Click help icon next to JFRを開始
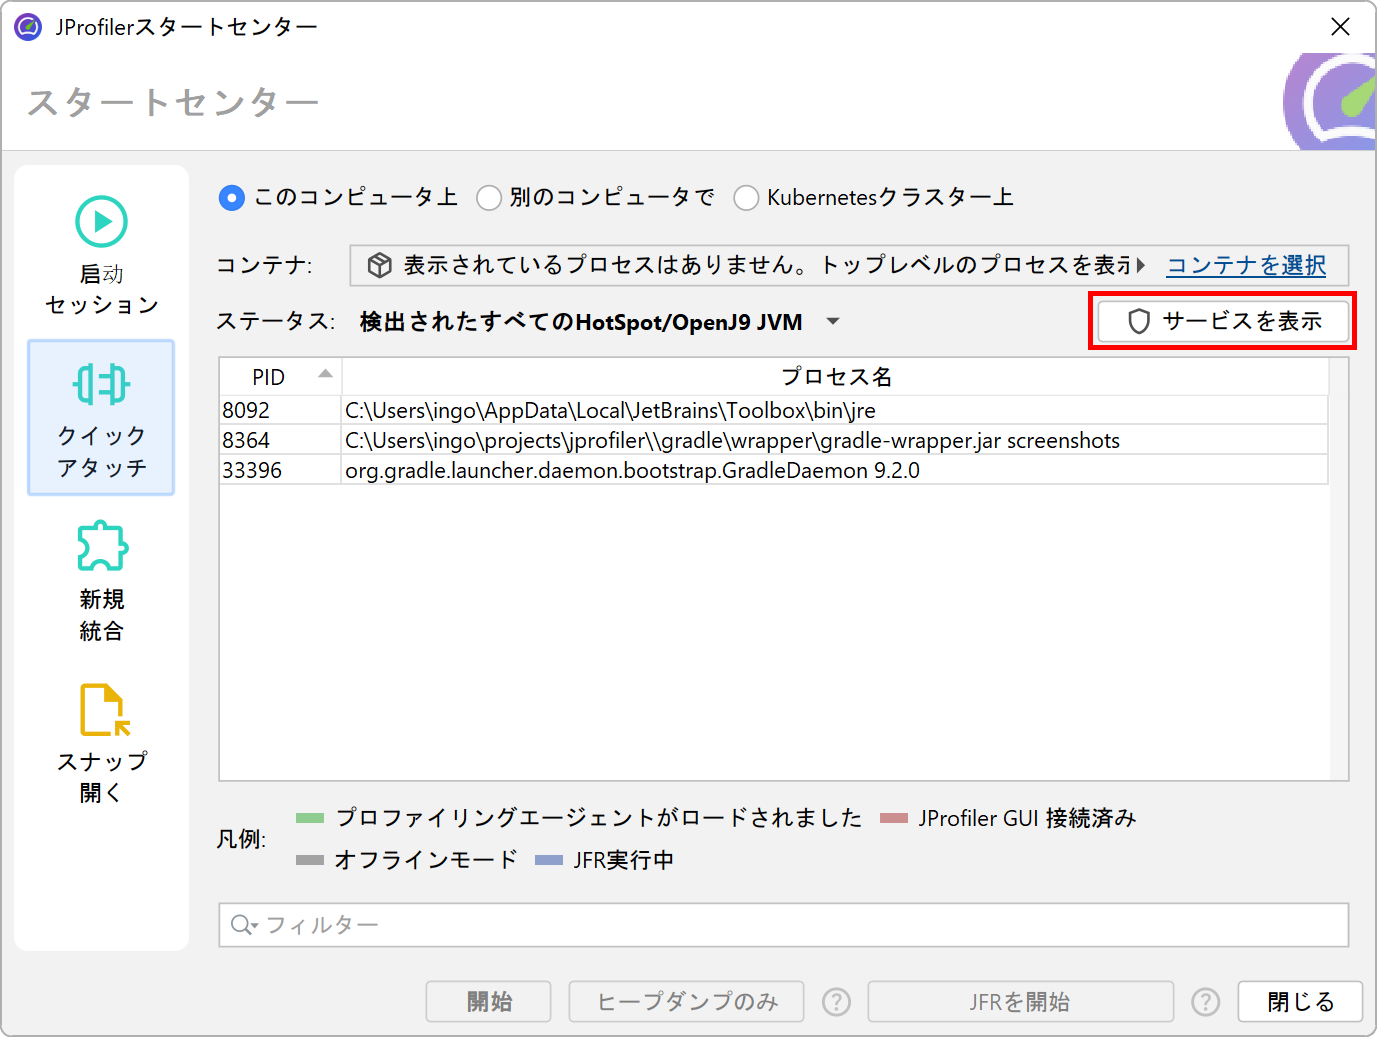Screen dimensions: 1377x1037 coord(1205,1002)
